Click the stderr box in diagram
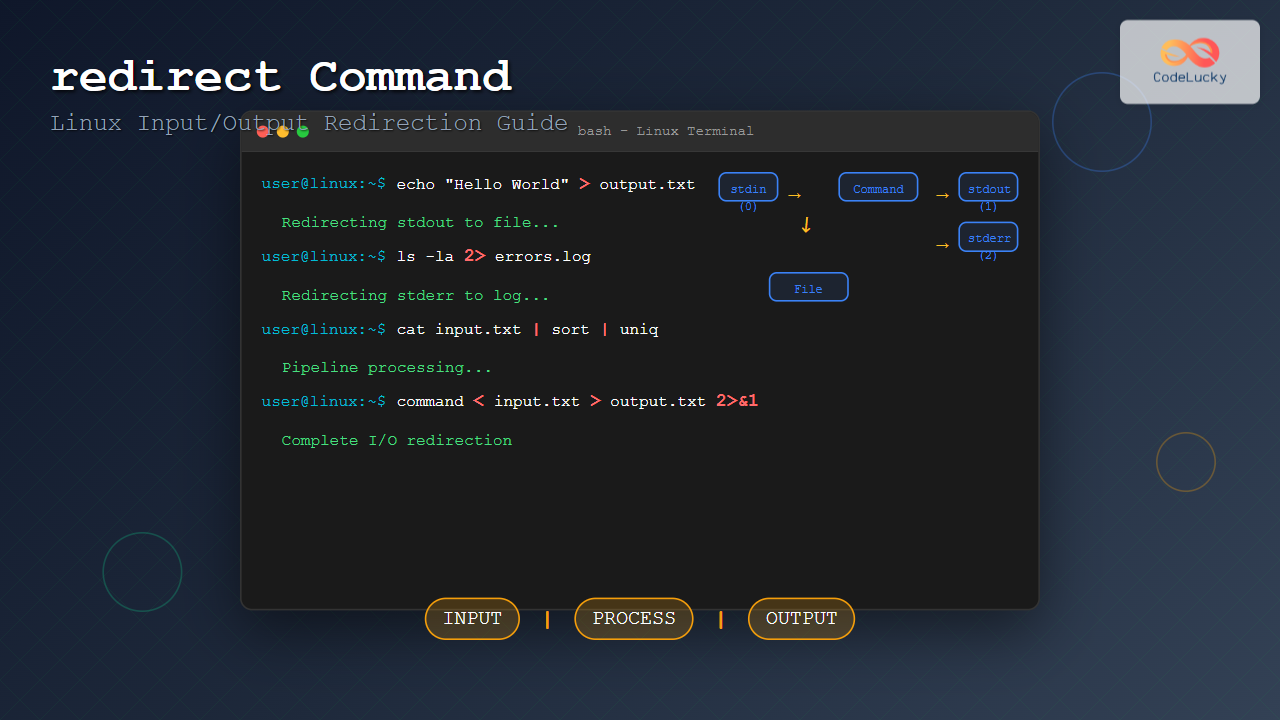1280x720 pixels. pyautogui.click(x=988, y=237)
